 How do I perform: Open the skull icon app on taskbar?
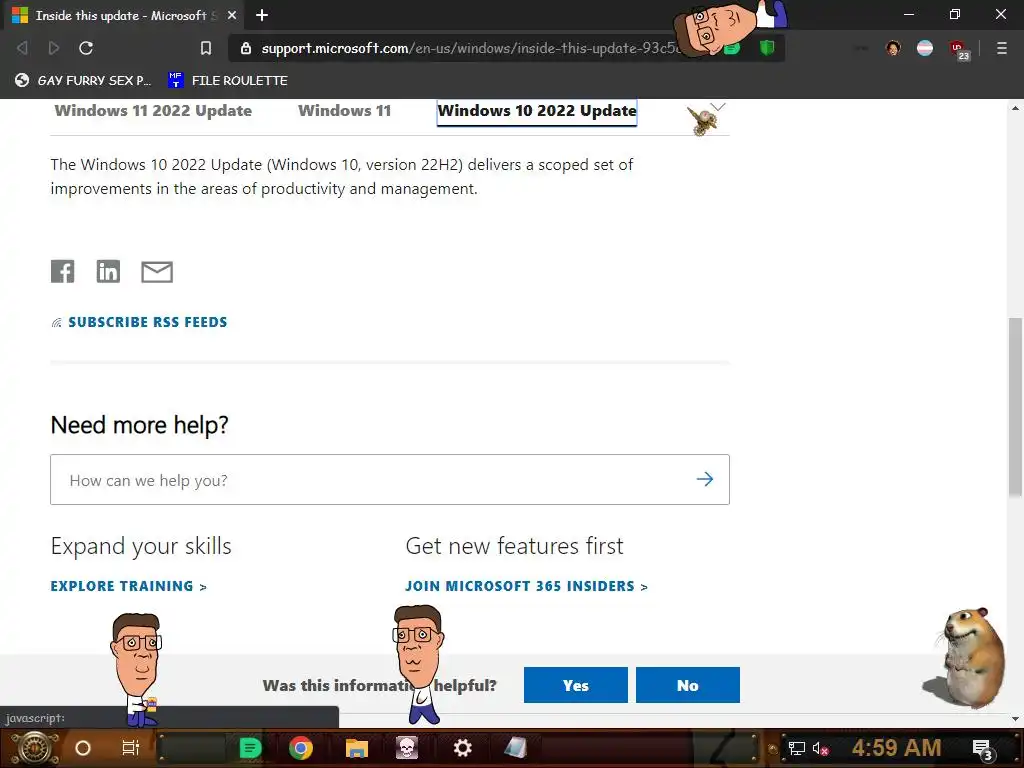click(407, 748)
